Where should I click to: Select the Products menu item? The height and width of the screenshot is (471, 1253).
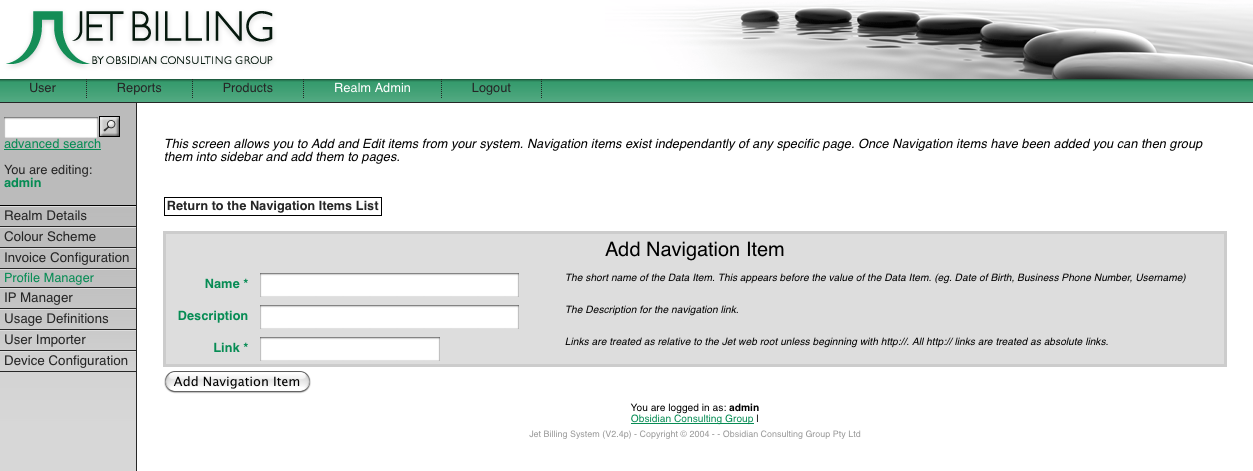point(248,88)
